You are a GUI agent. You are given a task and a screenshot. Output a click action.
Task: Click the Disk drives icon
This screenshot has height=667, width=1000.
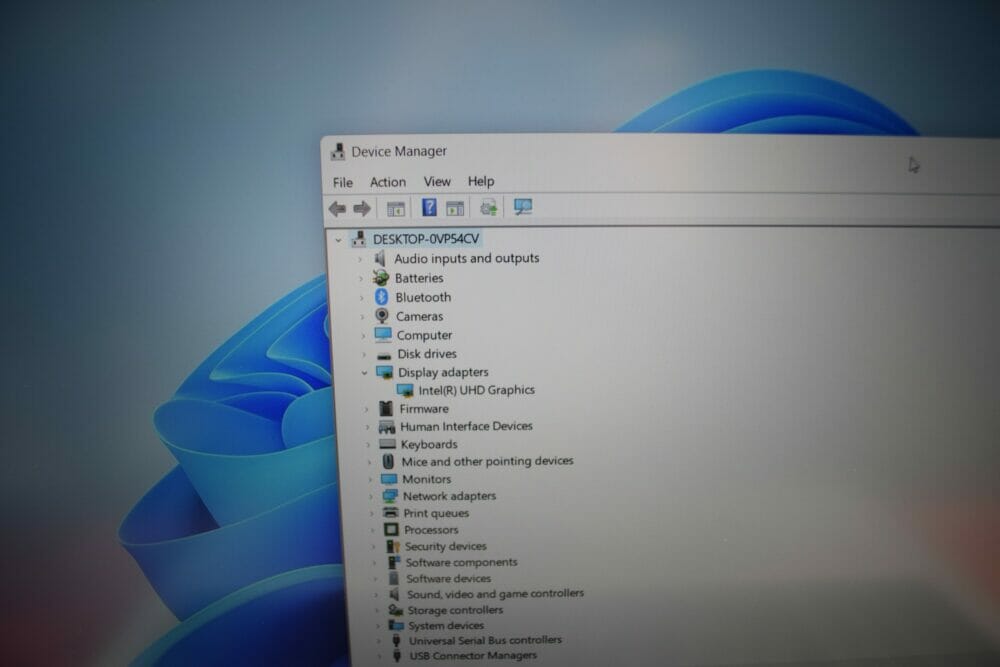[384, 355]
